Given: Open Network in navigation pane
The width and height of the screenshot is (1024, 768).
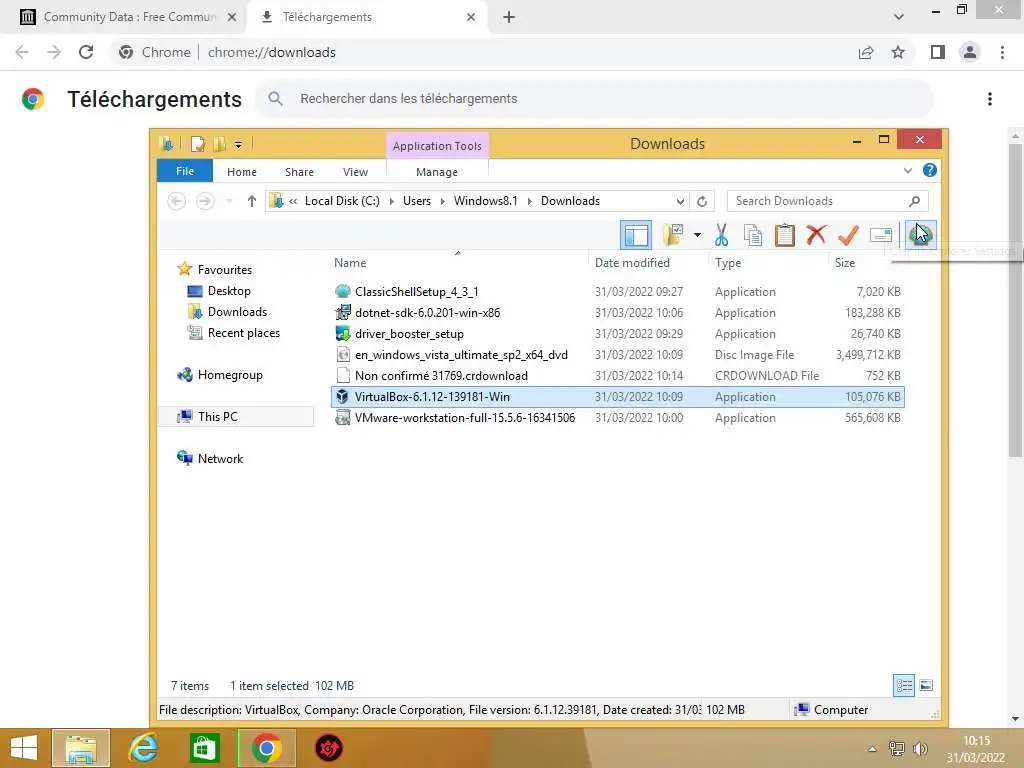Looking at the screenshot, I should point(220,458).
